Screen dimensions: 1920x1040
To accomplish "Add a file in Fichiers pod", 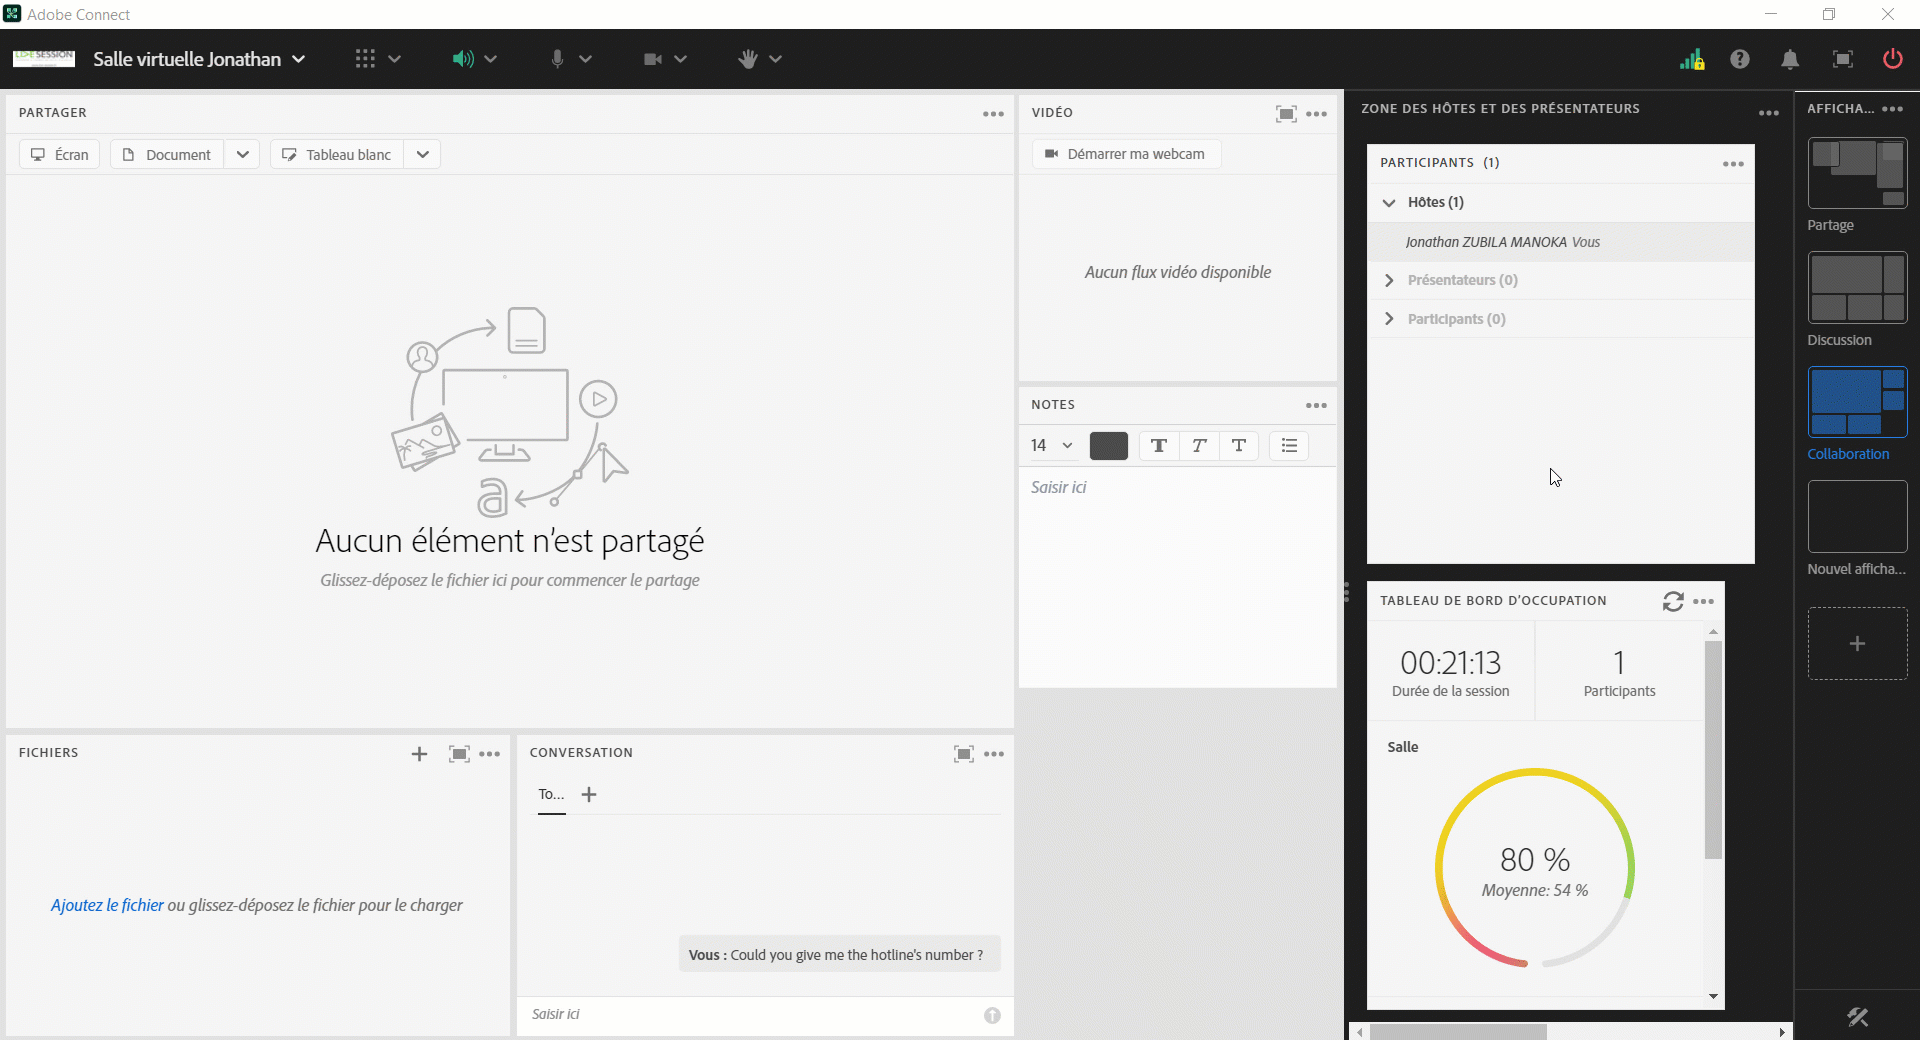I will pyautogui.click(x=419, y=754).
